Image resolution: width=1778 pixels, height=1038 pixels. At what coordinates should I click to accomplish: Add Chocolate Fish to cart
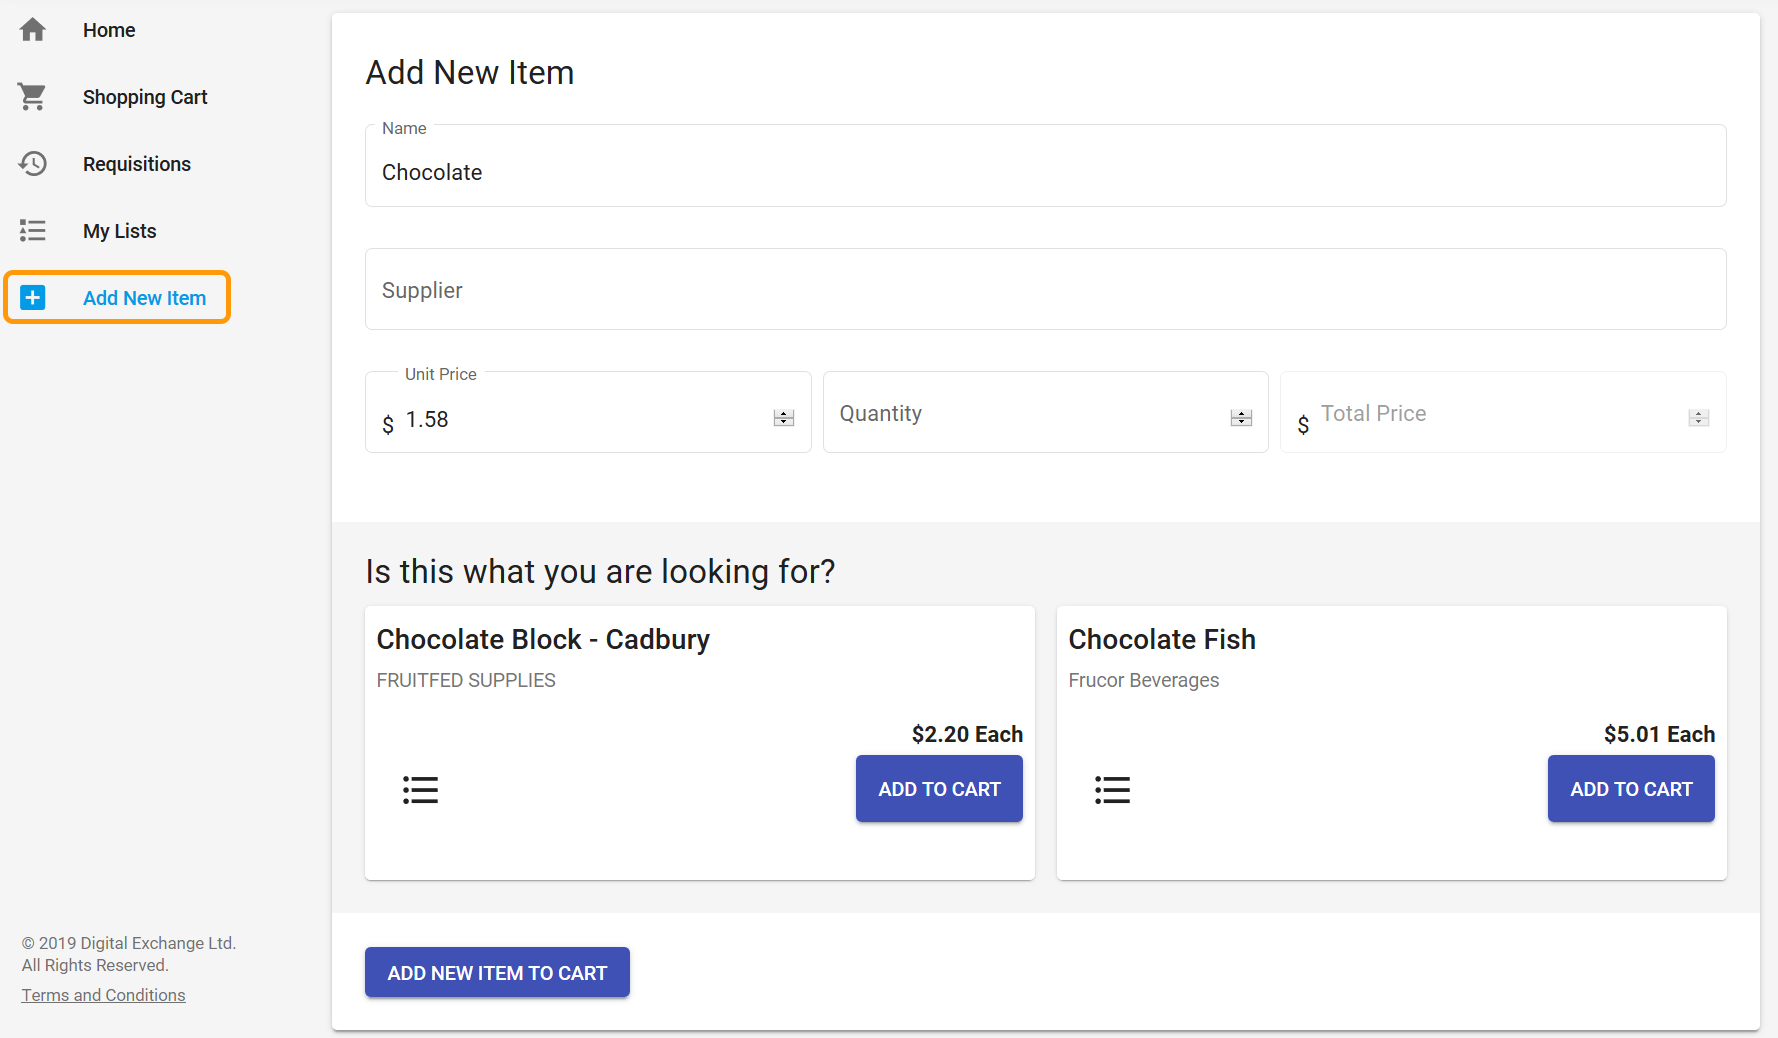click(1631, 789)
